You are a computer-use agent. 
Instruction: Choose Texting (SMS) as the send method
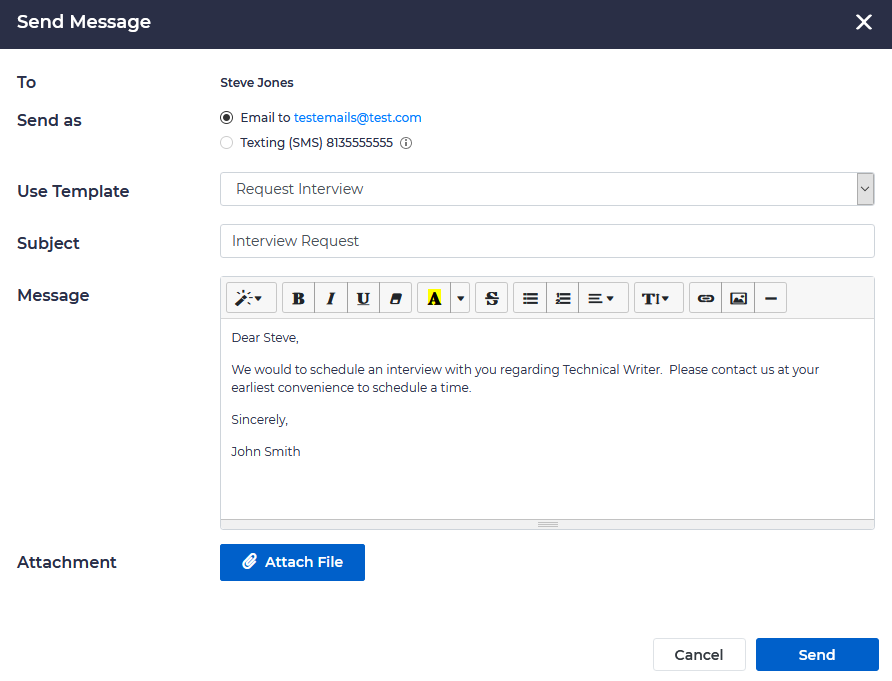[x=226, y=142]
